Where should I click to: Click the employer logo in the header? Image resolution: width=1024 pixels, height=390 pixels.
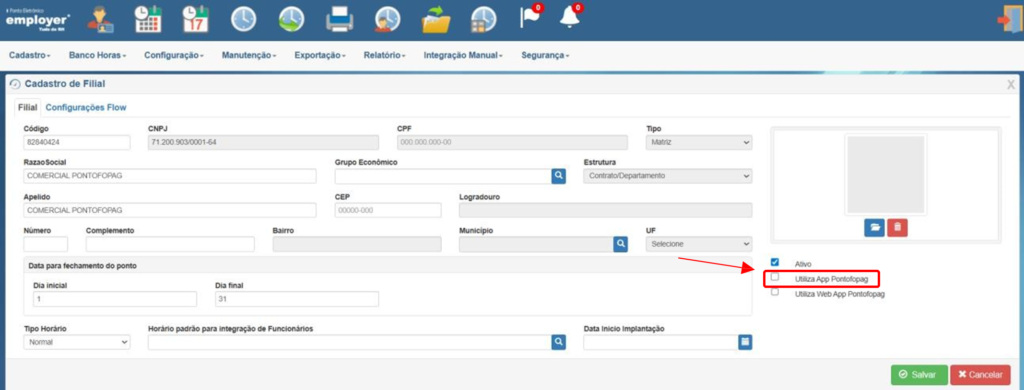38,20
